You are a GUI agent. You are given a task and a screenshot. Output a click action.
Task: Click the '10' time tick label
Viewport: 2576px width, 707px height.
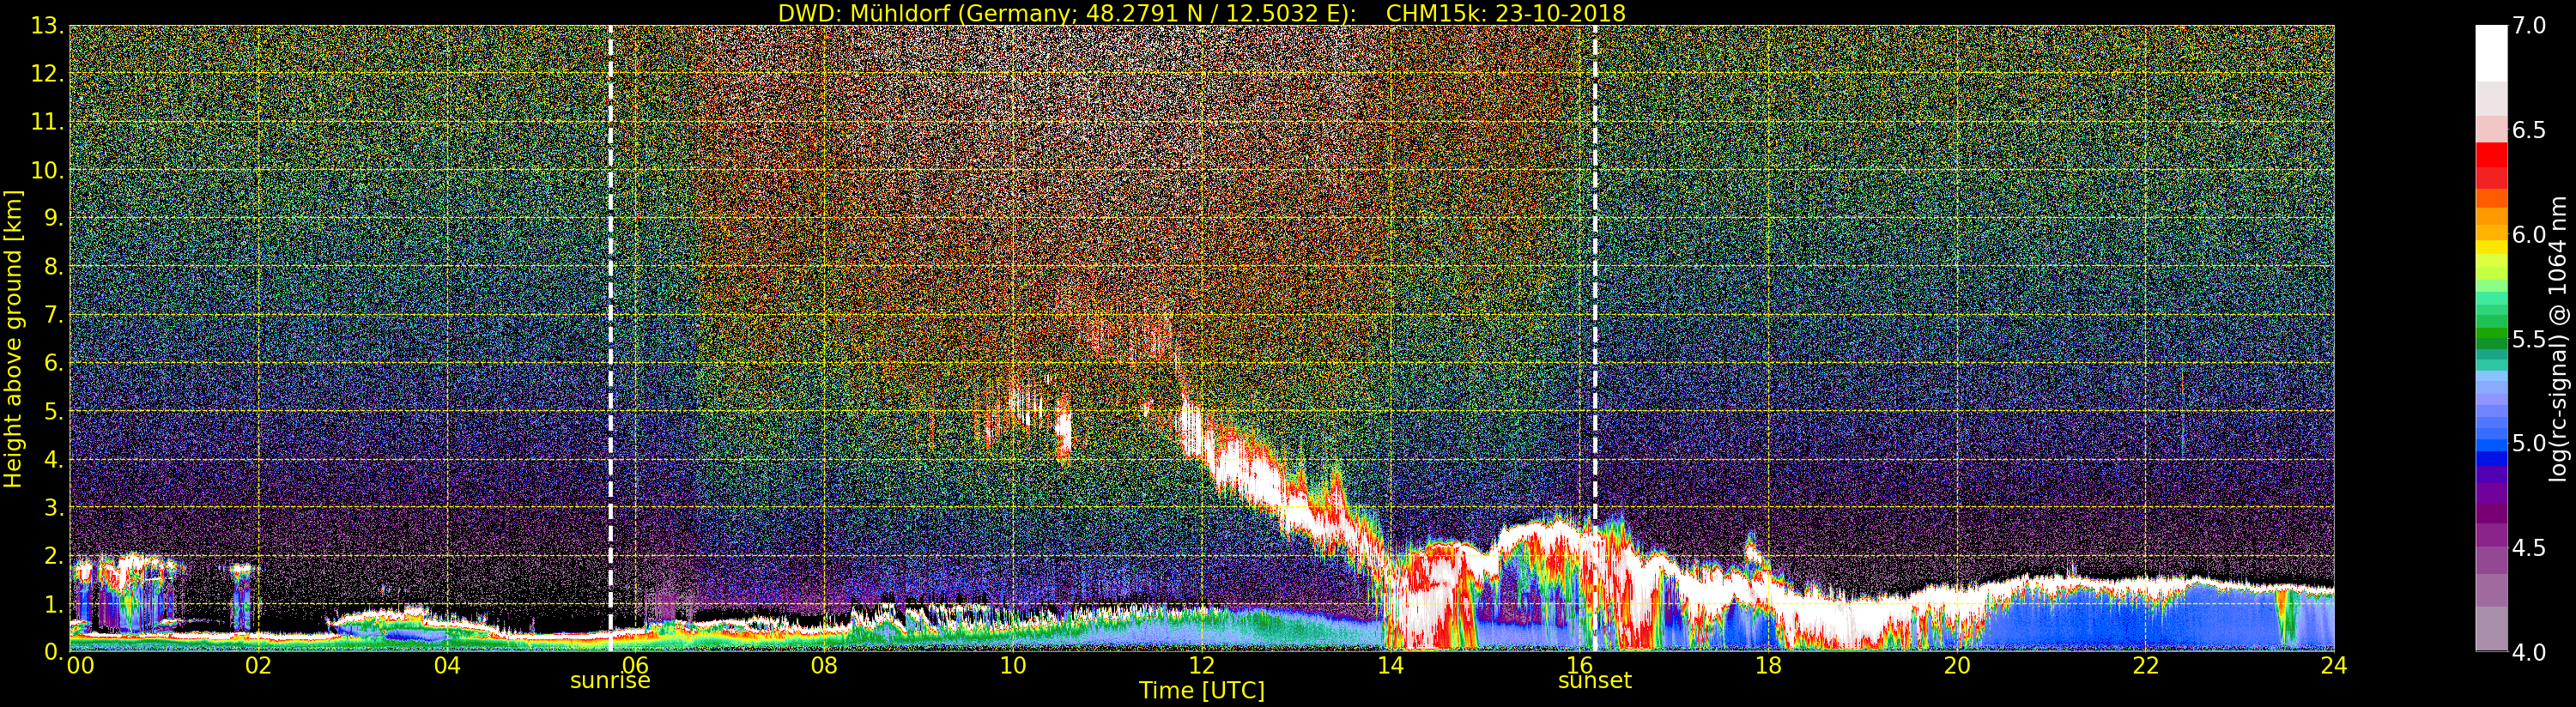pos(1013,665)
